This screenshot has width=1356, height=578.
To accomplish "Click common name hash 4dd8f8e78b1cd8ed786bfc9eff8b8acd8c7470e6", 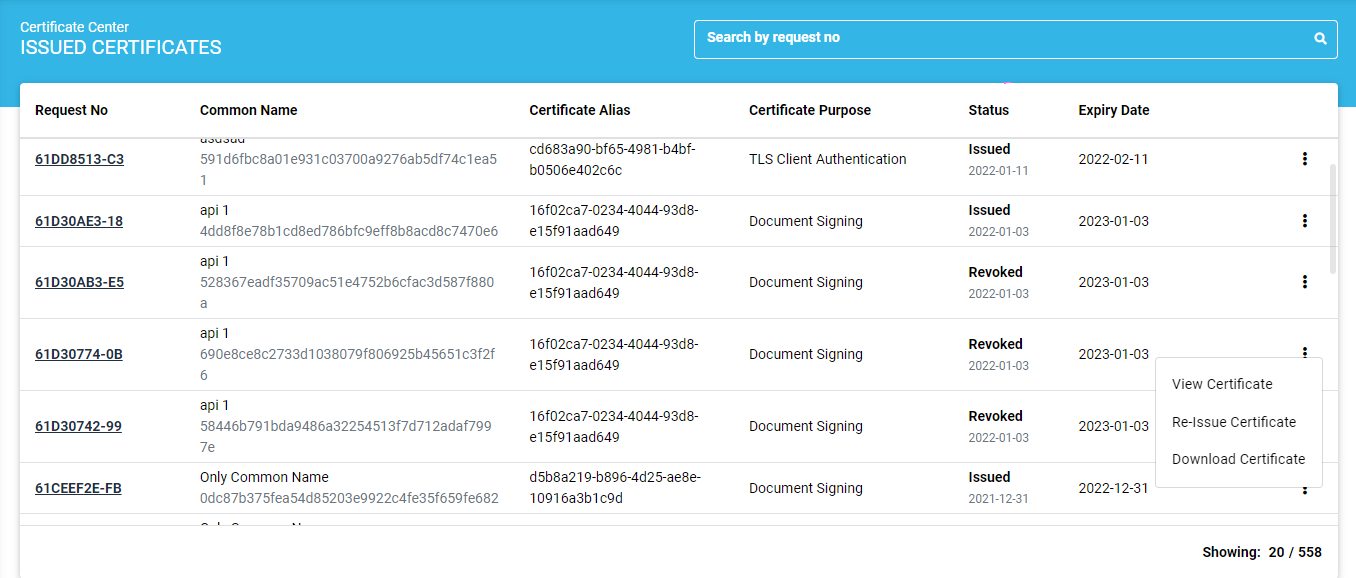I will pos(349,231).
